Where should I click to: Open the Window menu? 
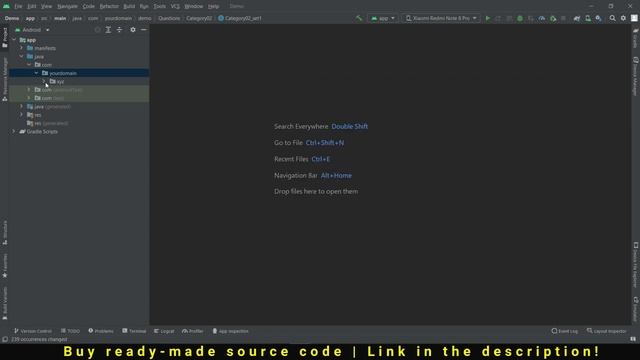[x=193, y=7]
